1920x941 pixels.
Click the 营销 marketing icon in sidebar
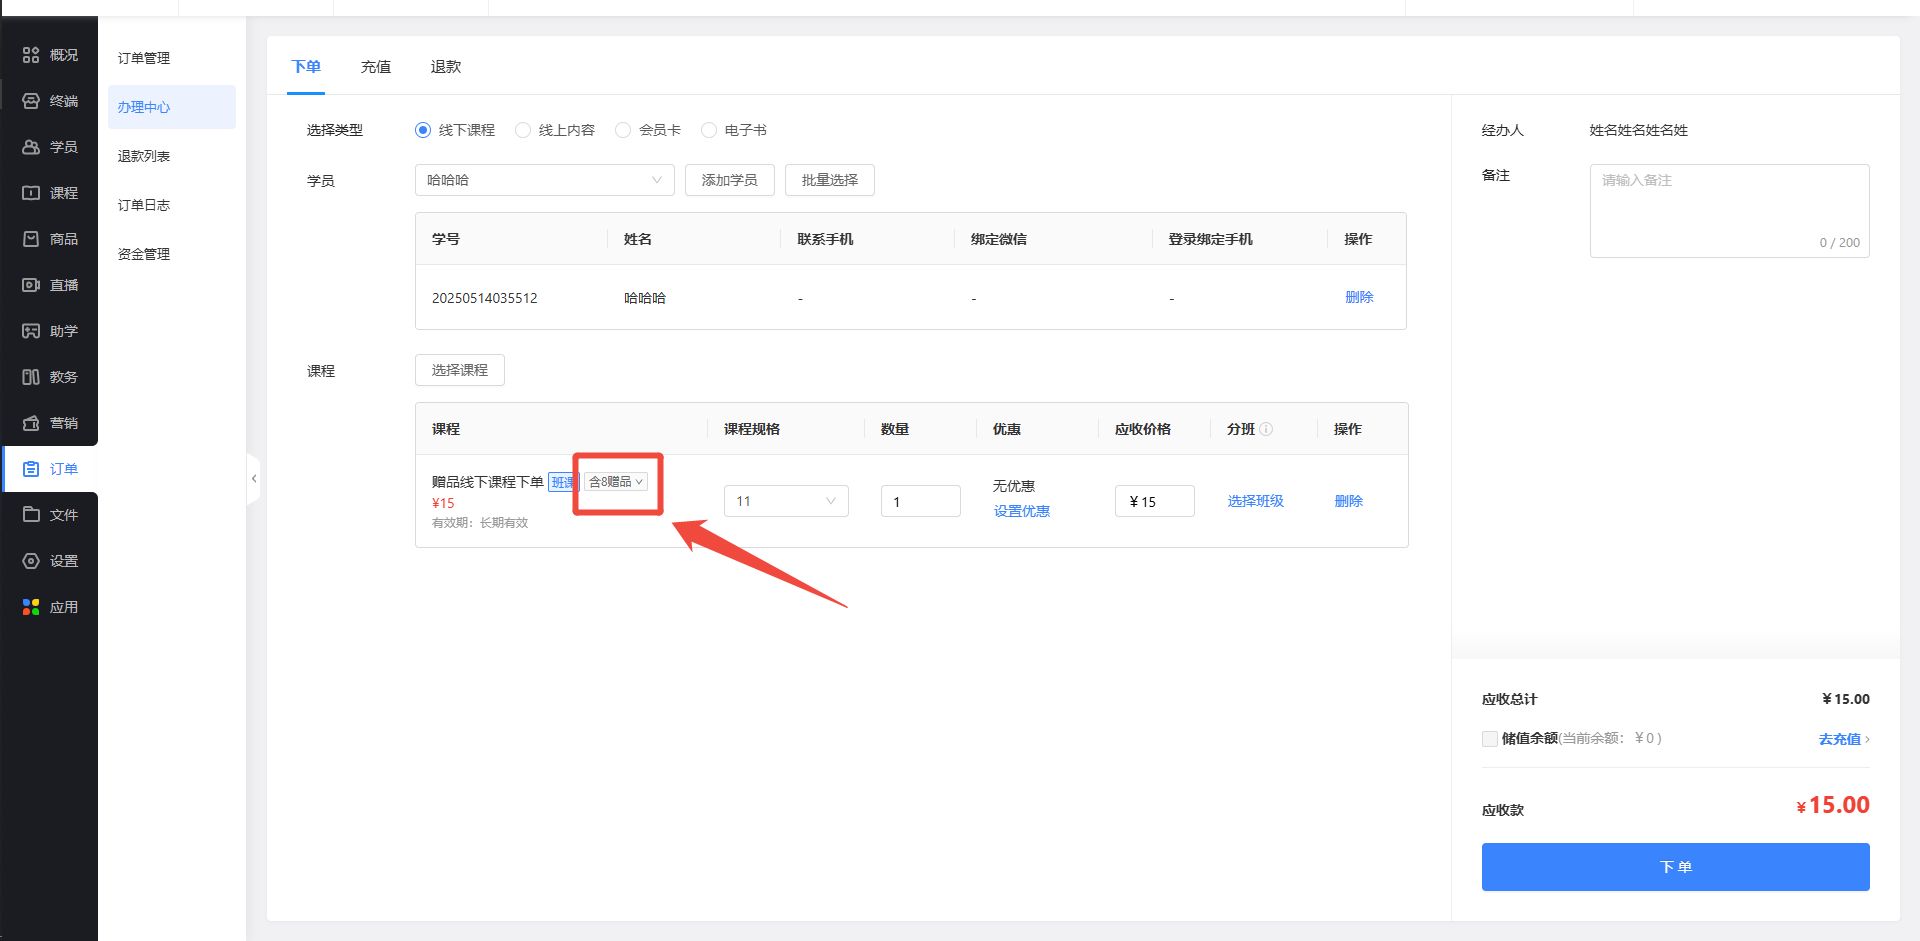[31, 423]
